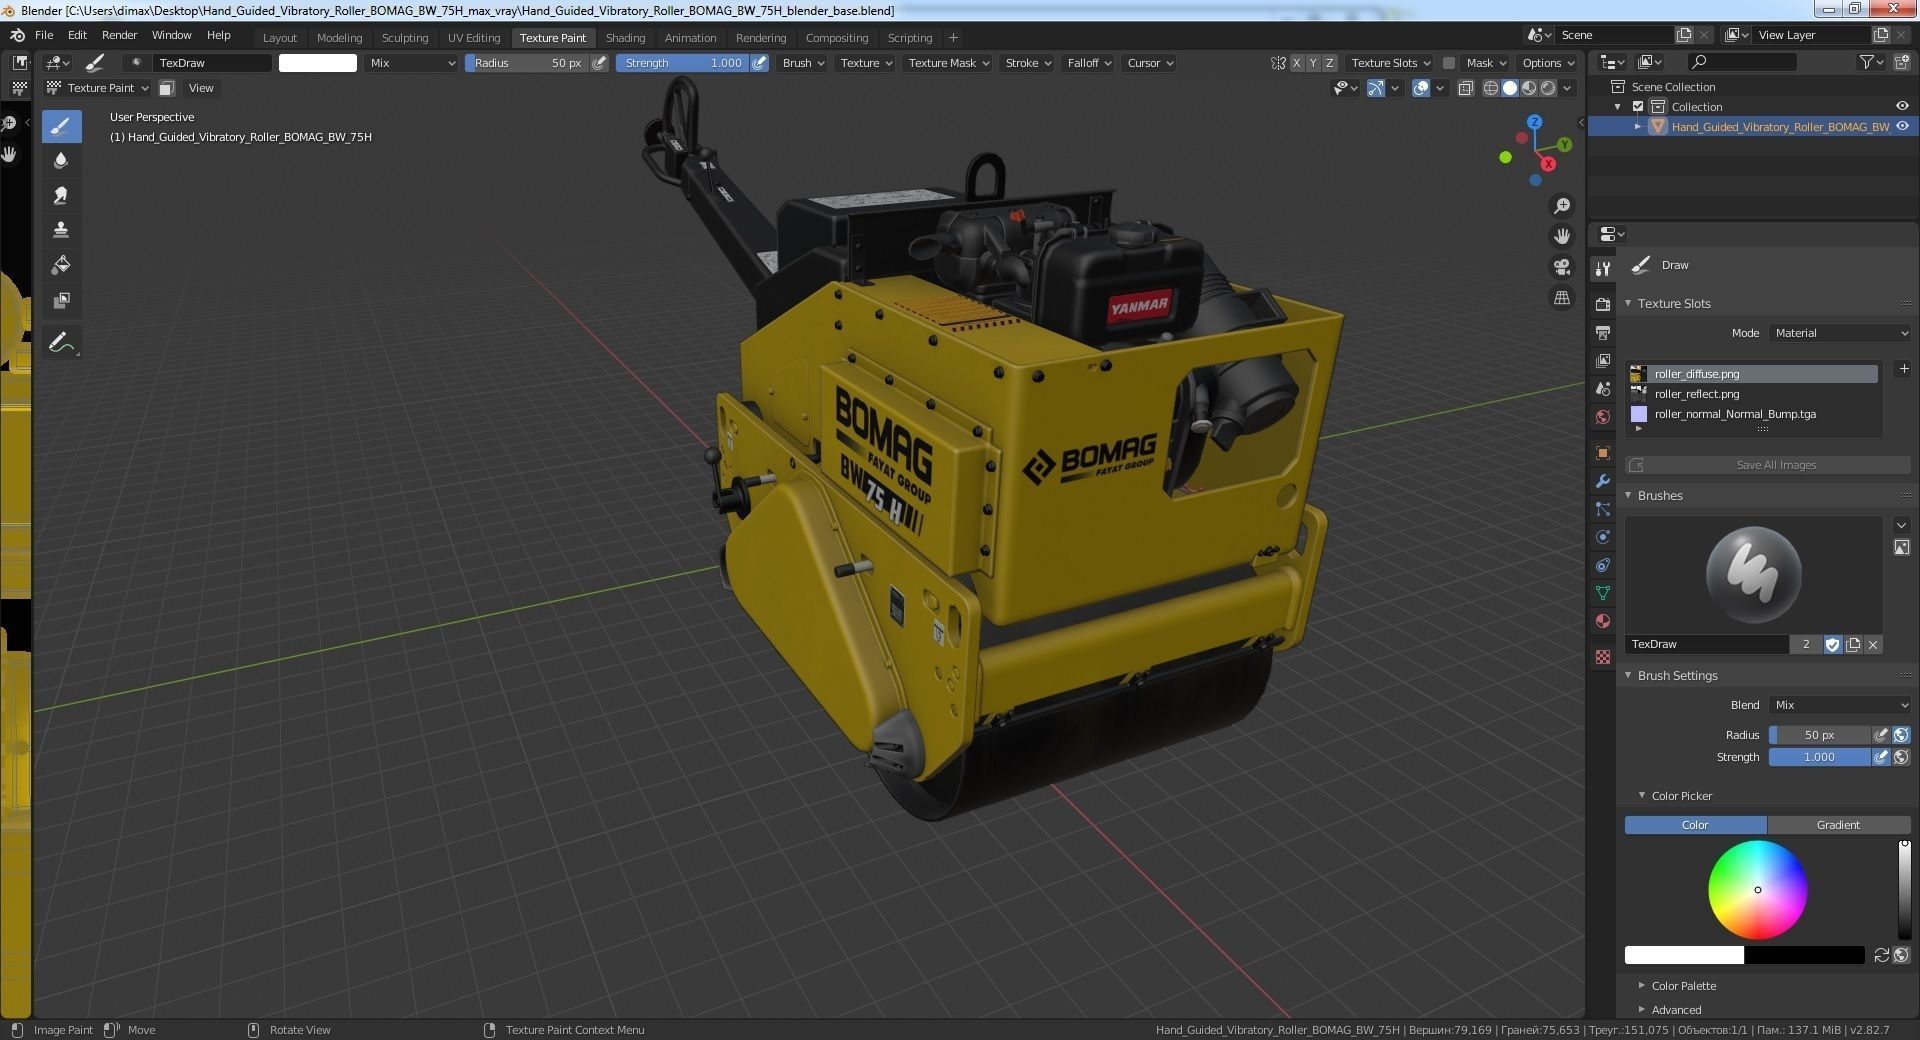Open the Mix blend dropdown in header

pos(412,63)
